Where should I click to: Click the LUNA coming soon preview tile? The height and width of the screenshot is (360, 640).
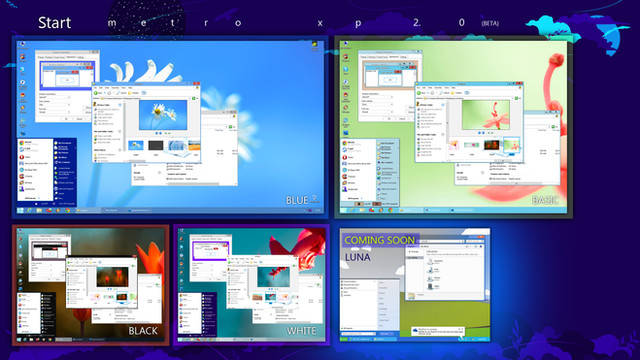click(x=415, y=285)
